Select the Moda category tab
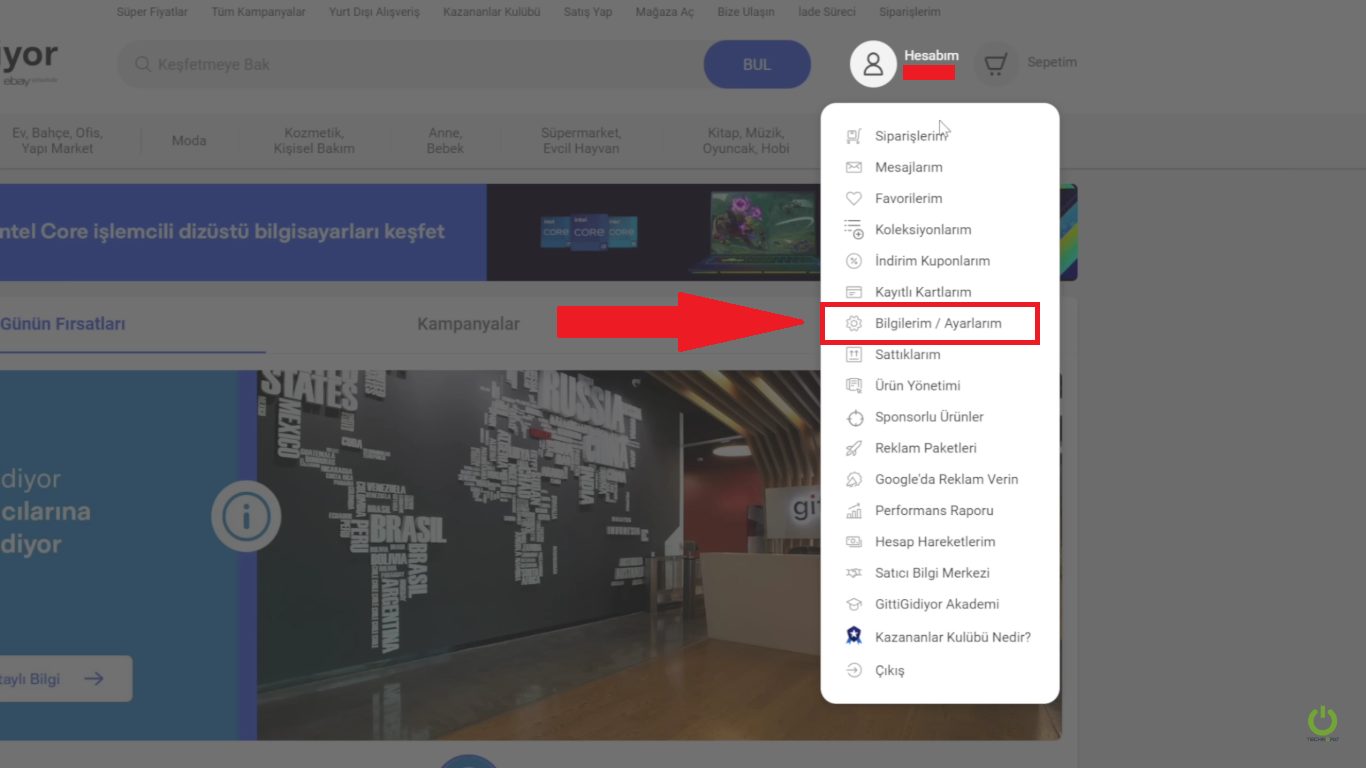 tap(188, 140)
